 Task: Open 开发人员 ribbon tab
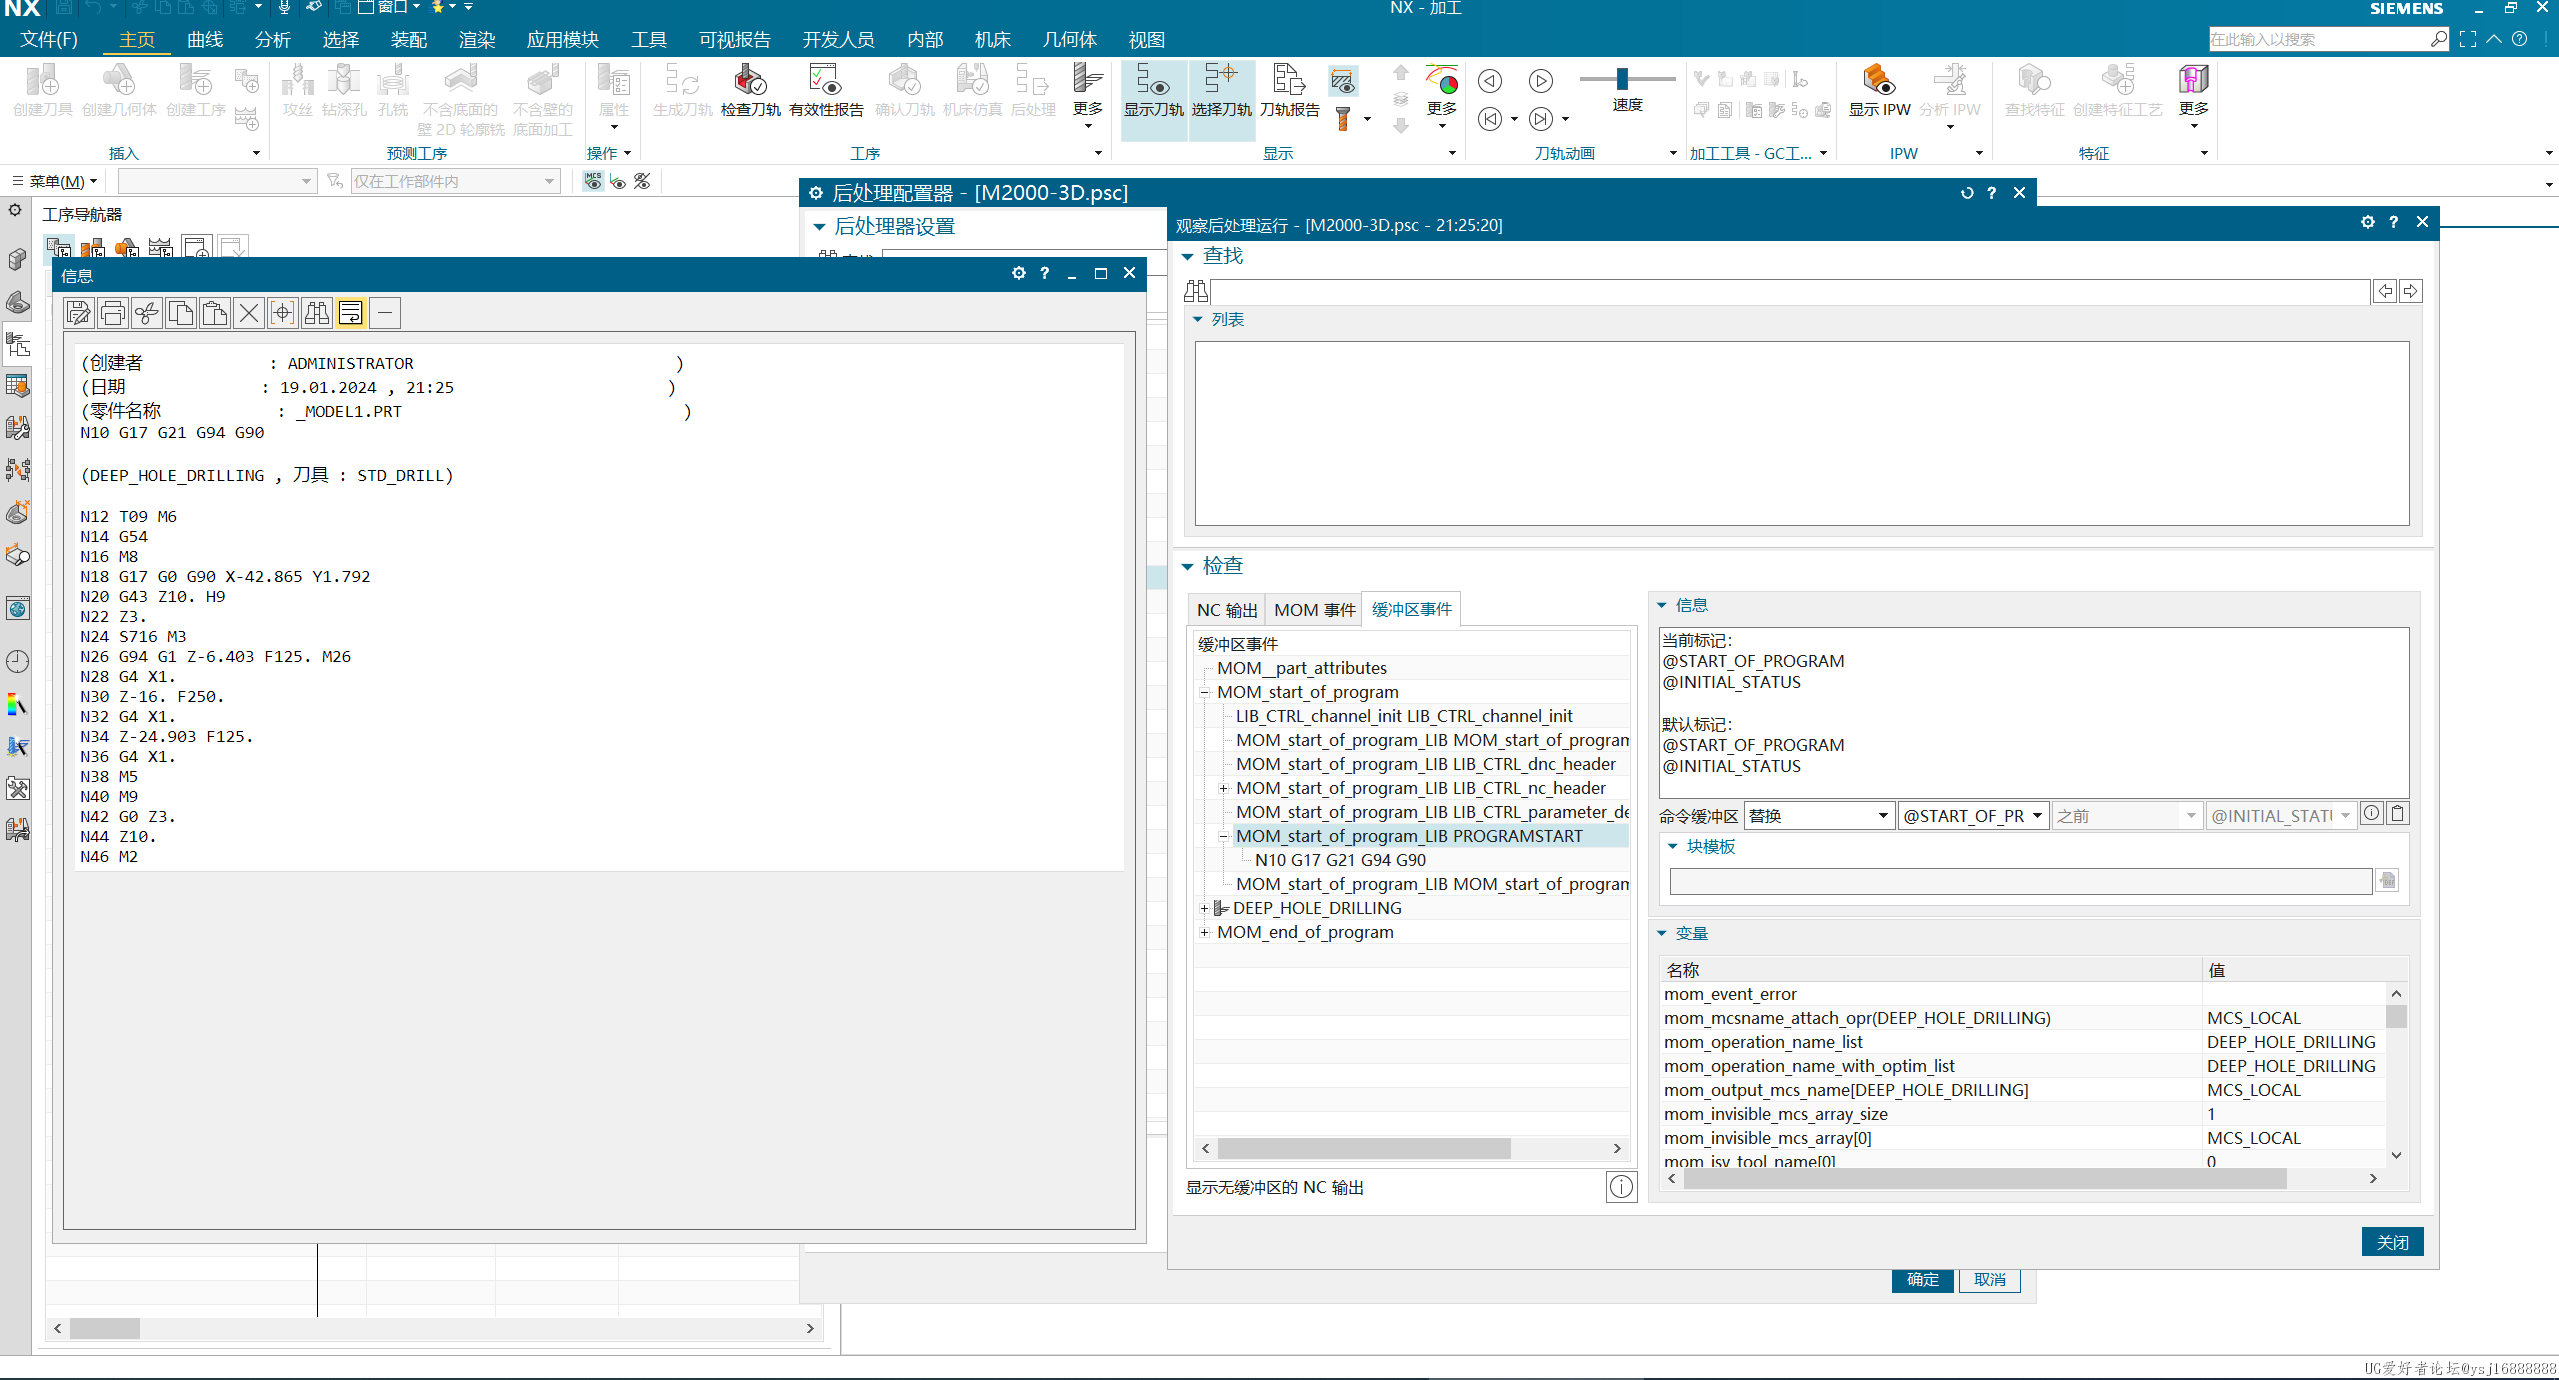click(838, 40)
